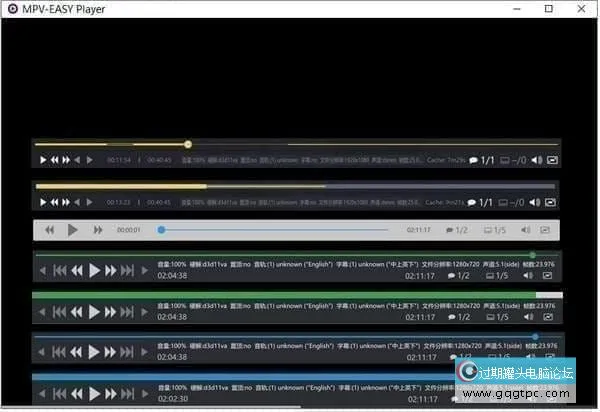The image size is (600, 412).
Task: Click the 02:11:17 duration label in light gray skin
Action: (x=418, y=230)
